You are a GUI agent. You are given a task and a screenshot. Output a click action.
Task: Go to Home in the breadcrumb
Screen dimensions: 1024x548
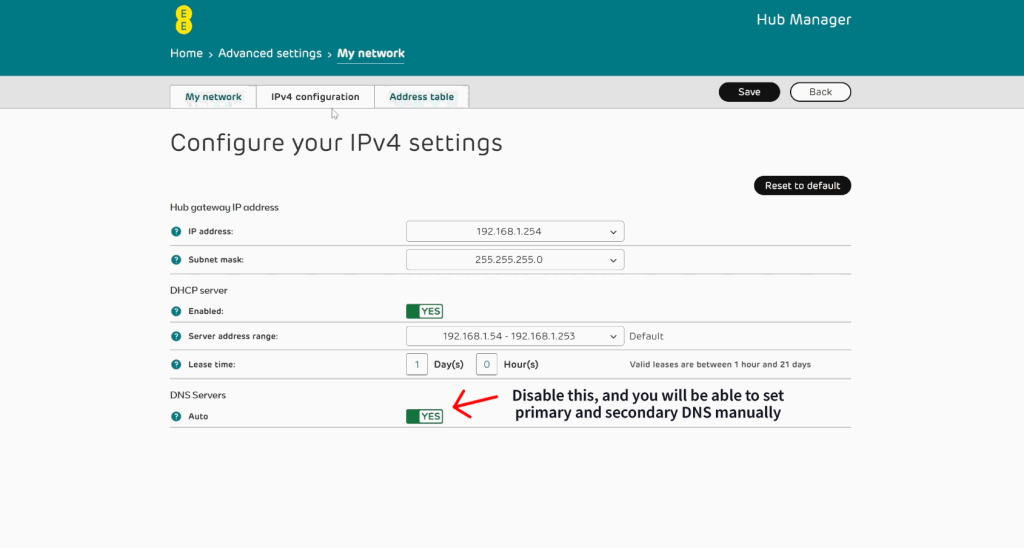186,54
